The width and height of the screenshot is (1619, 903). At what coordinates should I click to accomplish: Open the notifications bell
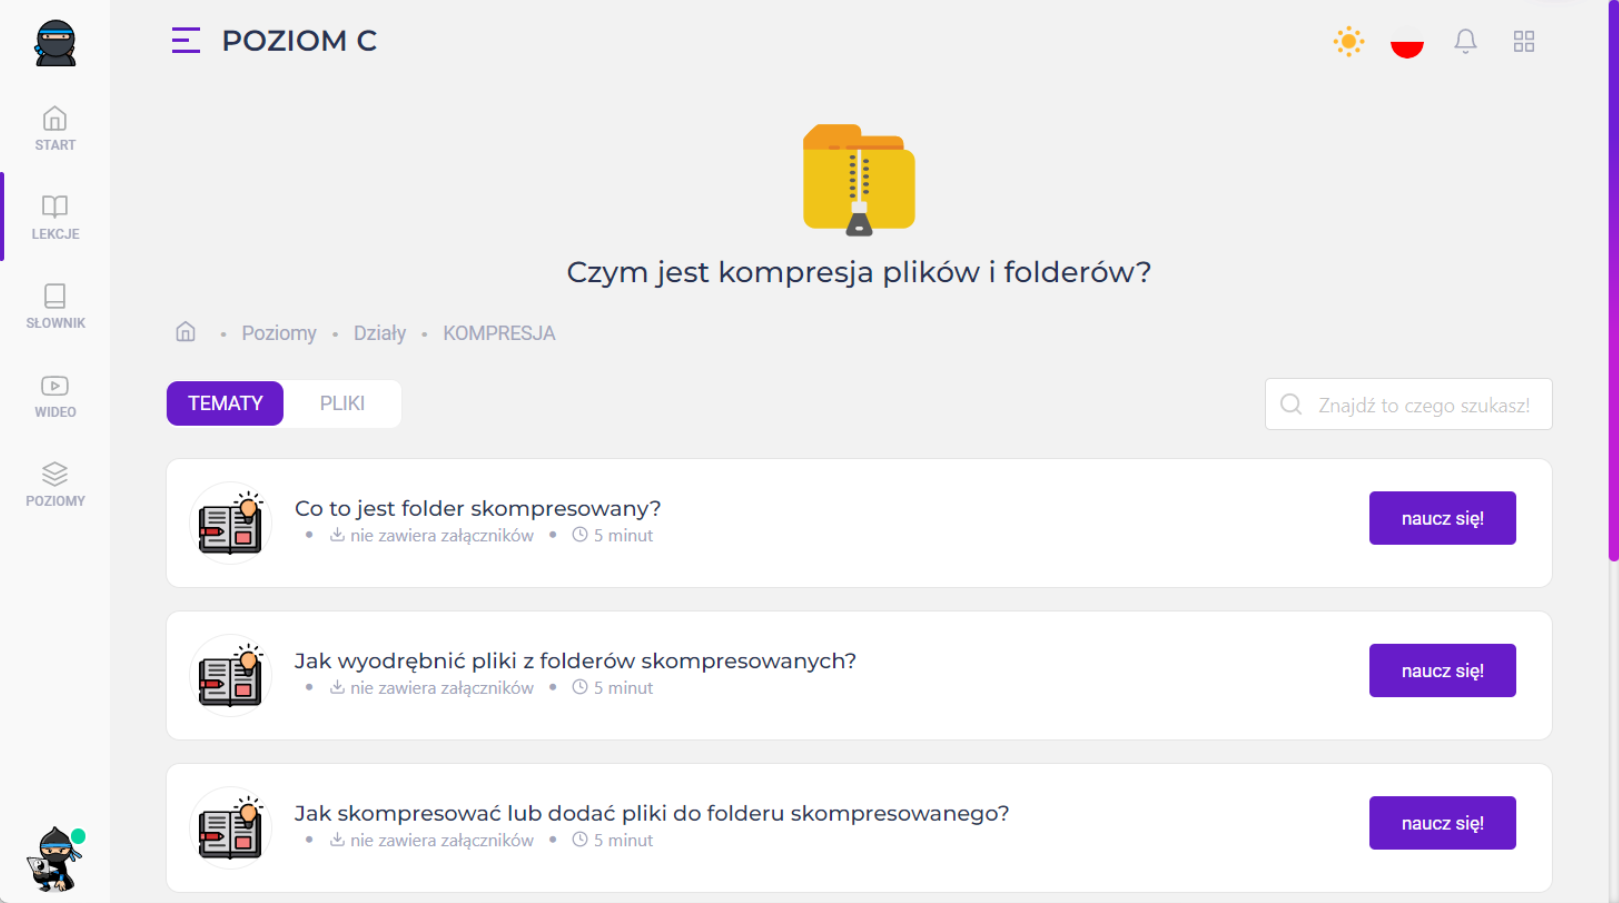pyautogui.click(x=1465, y=41)
